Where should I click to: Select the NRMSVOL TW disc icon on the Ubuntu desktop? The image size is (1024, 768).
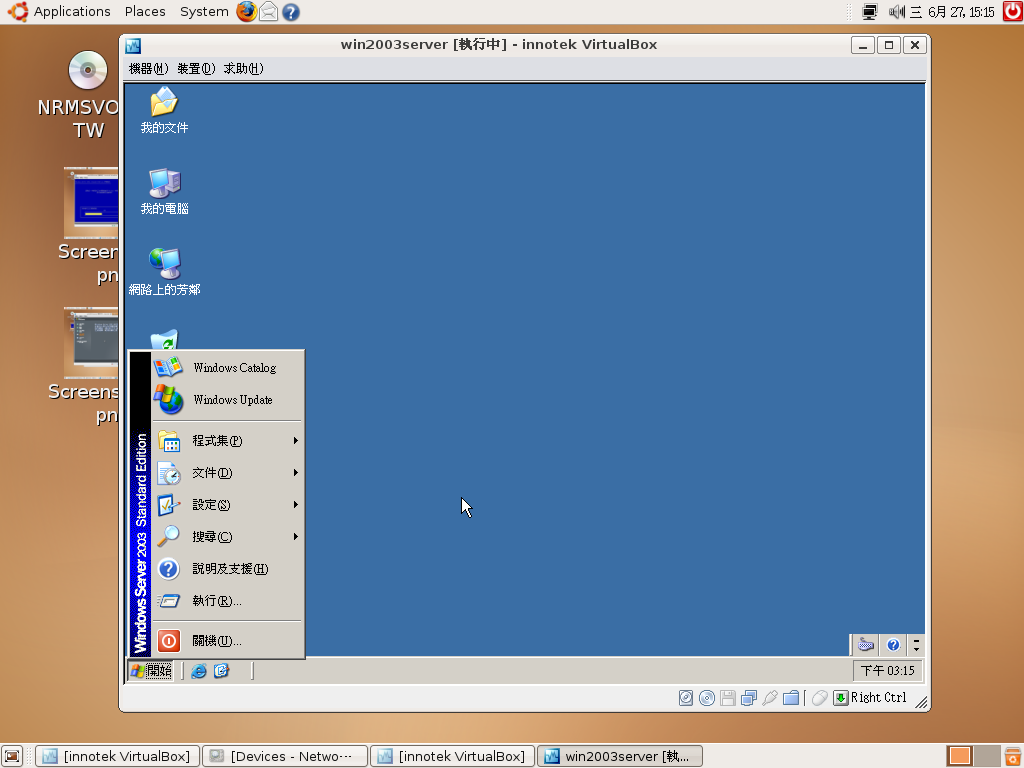(88, 71)
